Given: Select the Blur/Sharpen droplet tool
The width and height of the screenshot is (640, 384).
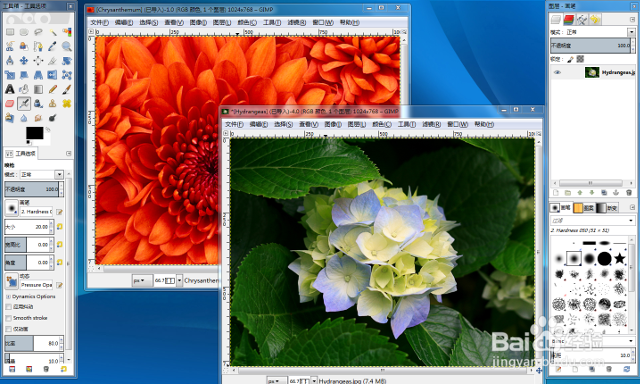Looking at the screenshot, I should [24, 118].
